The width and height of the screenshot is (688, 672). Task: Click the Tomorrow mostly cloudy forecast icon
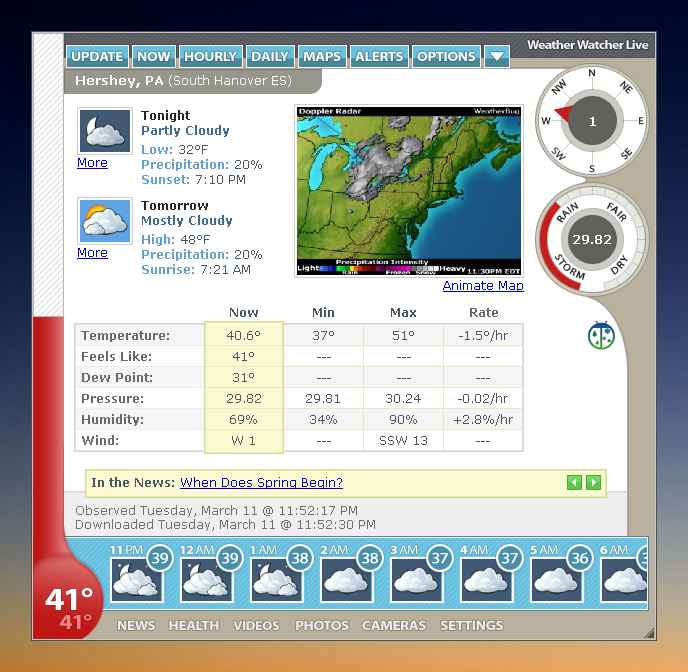point(105,221)
